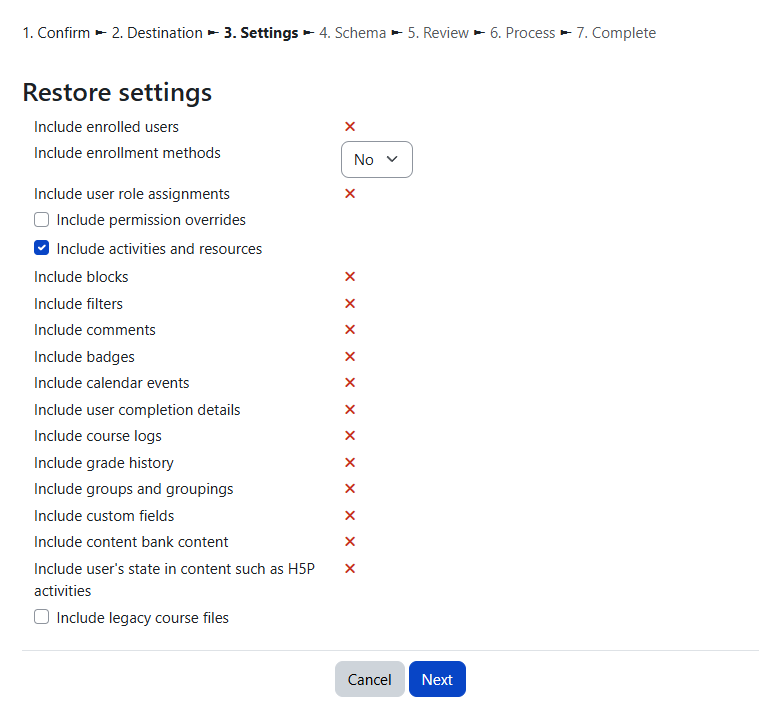
Task: Click the Include enrollment methods label
Action: pyautogui.click(x=127, y=153)
